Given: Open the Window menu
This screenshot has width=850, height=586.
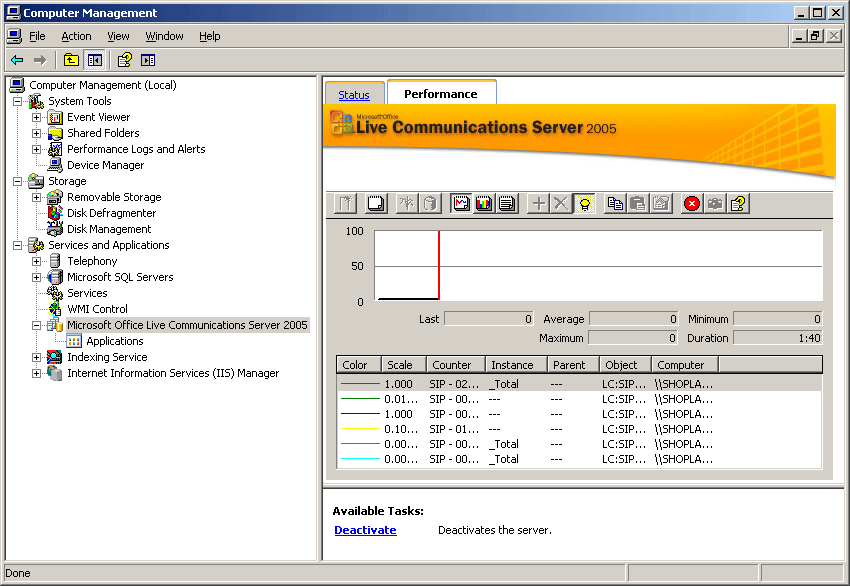Looking at the screenshot, I should click(164, 36).
